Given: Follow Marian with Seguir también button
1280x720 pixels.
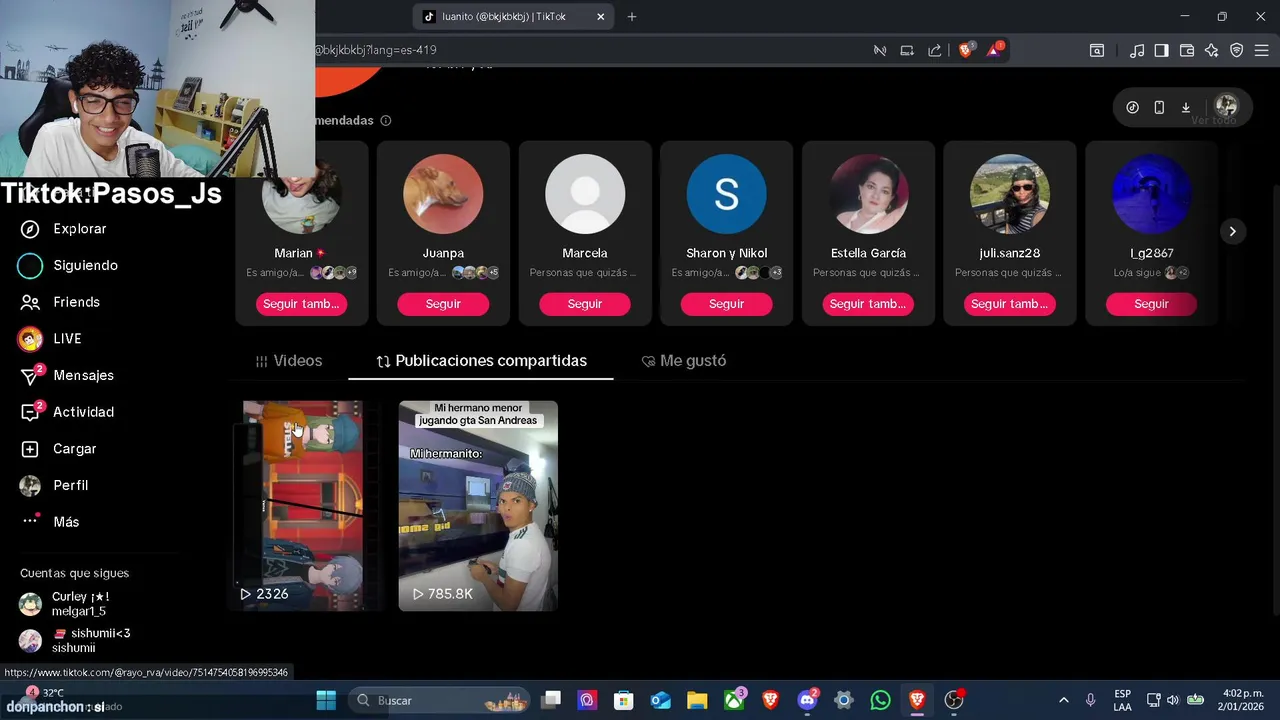Looking at the screenshot, I should 301,304.
